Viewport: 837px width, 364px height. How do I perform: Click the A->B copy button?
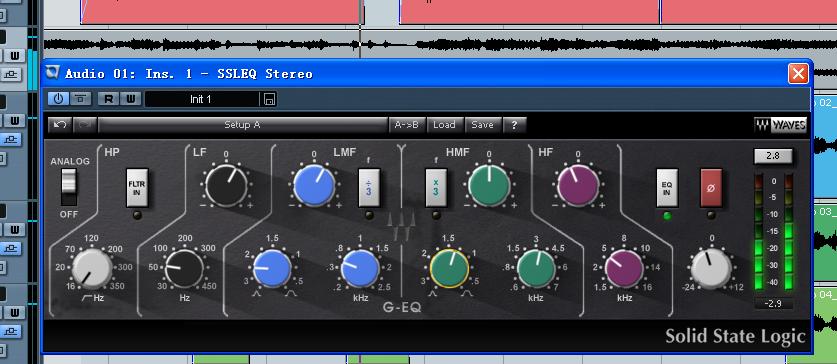point(407,125)
